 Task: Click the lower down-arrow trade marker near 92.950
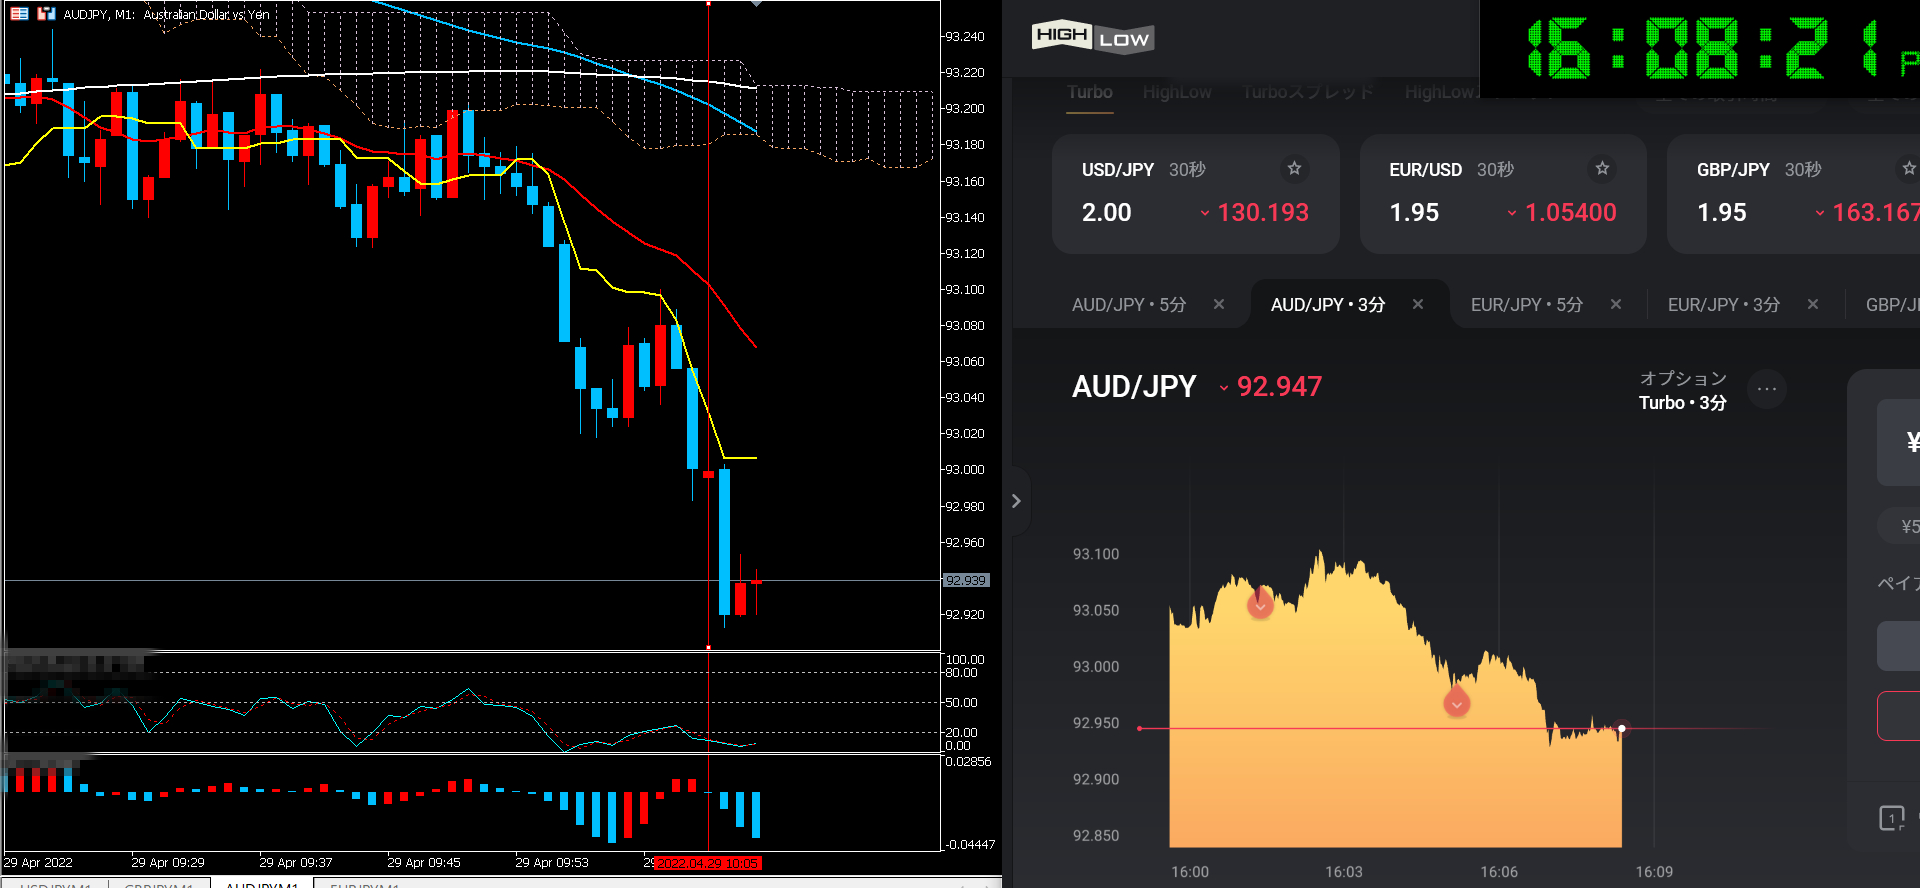[x=1457, y=703]
